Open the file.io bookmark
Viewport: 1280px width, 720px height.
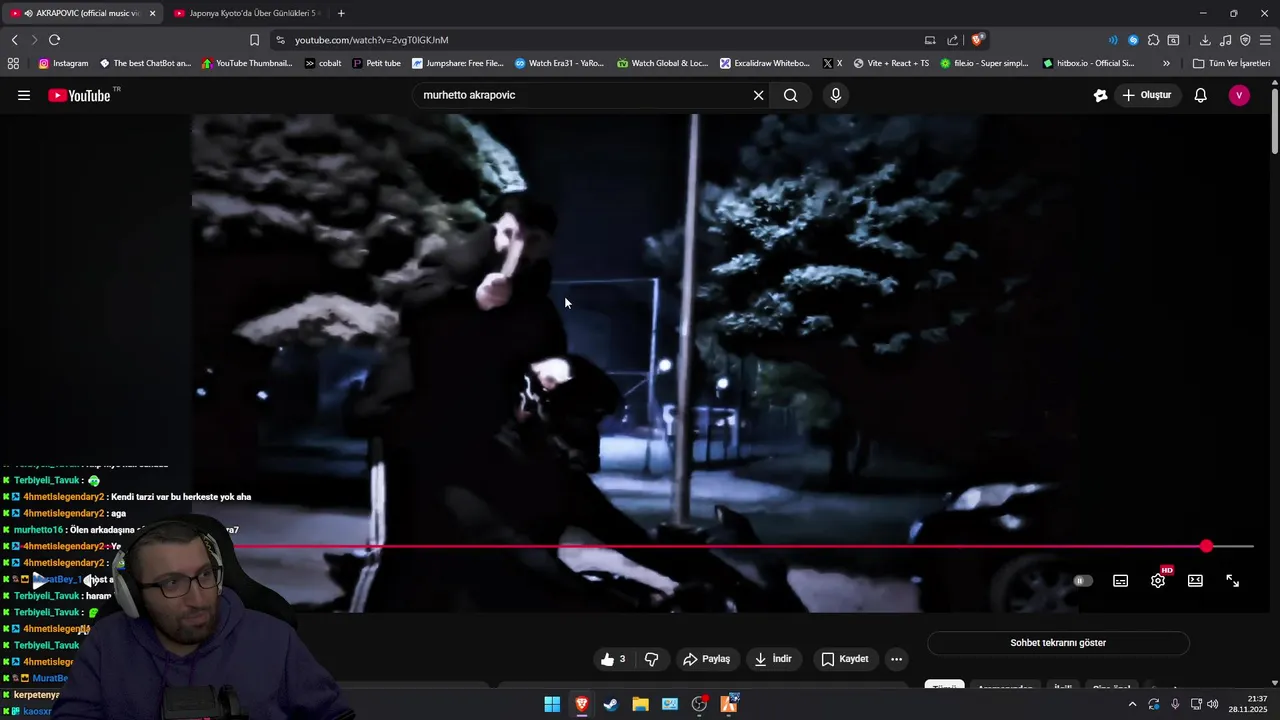pos(984,63)
